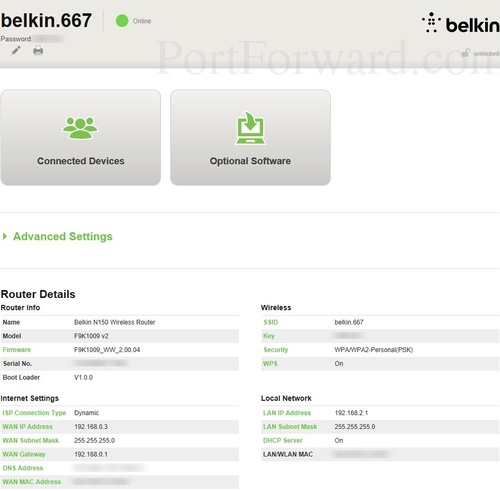
Task: Open the Firmware link
Action: [17, 350]
